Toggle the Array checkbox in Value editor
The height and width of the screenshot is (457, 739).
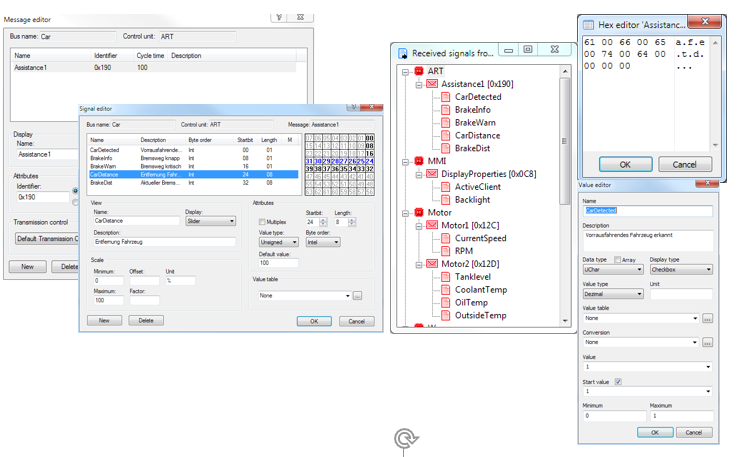click(616, 259)
